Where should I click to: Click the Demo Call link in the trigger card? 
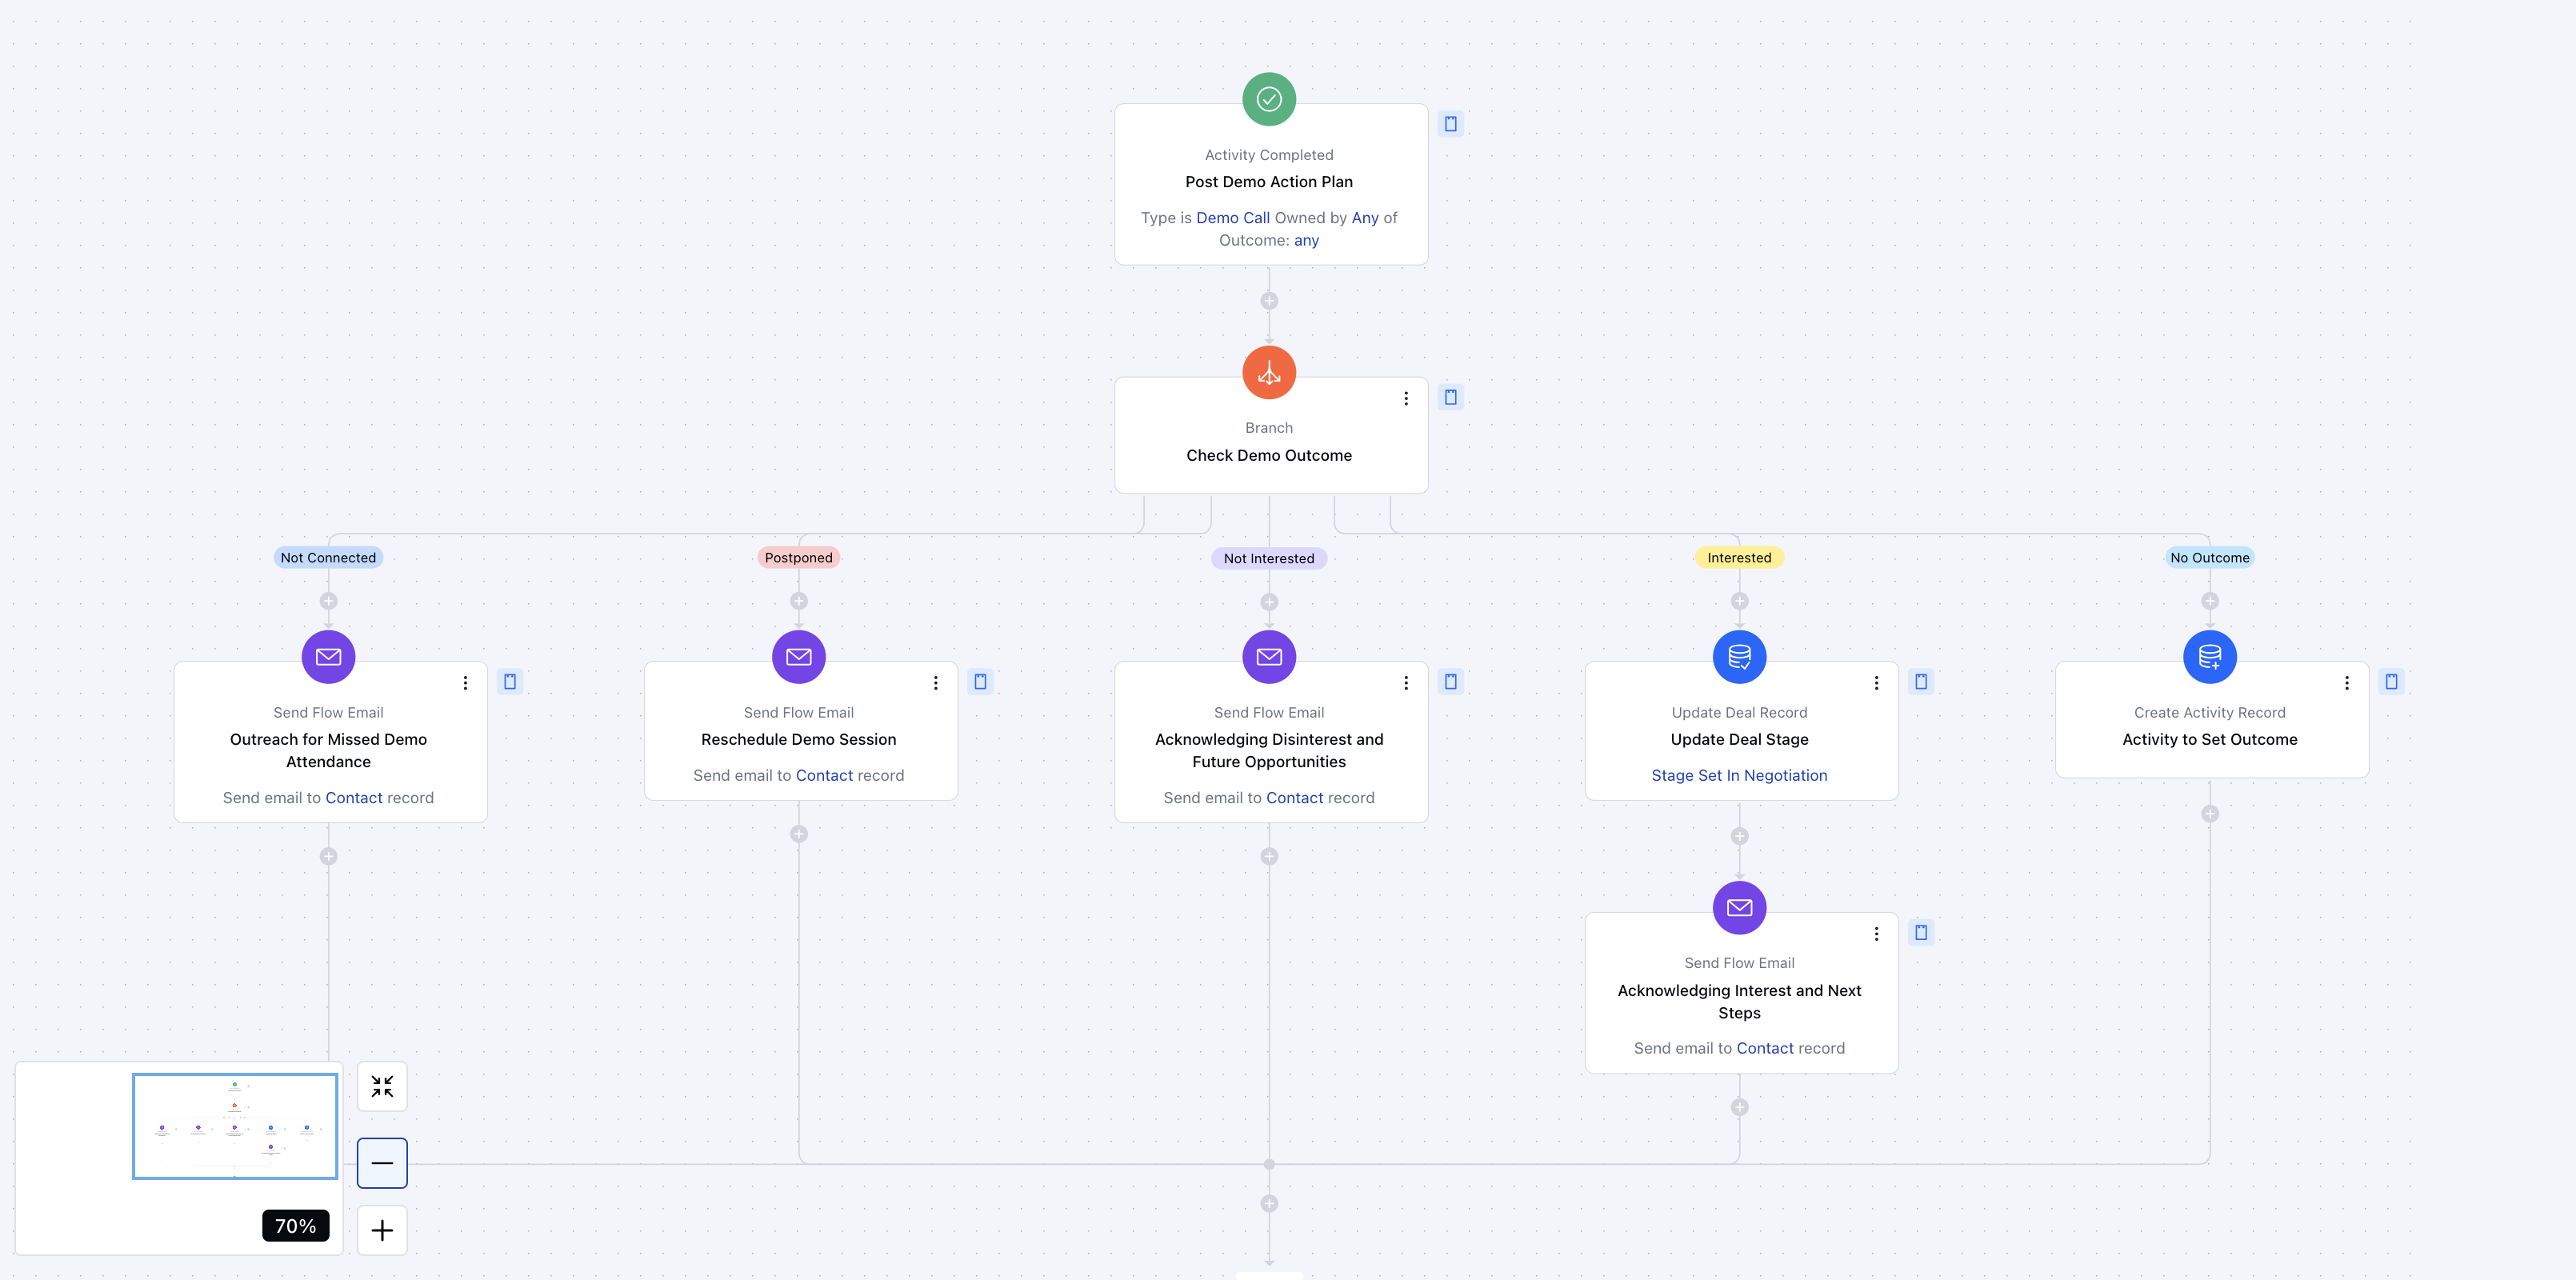click(x=1232, y=218)
